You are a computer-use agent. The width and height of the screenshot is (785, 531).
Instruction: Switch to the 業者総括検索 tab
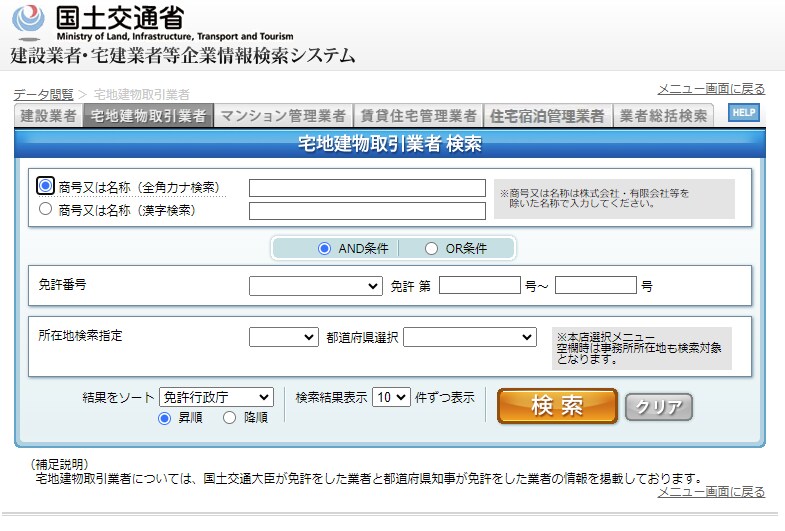663,116
